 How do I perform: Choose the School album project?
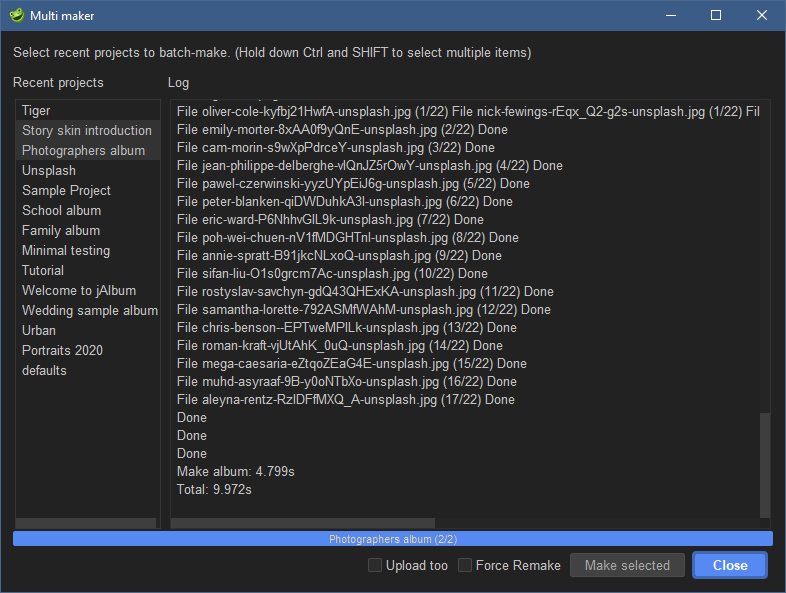(62, 210)
